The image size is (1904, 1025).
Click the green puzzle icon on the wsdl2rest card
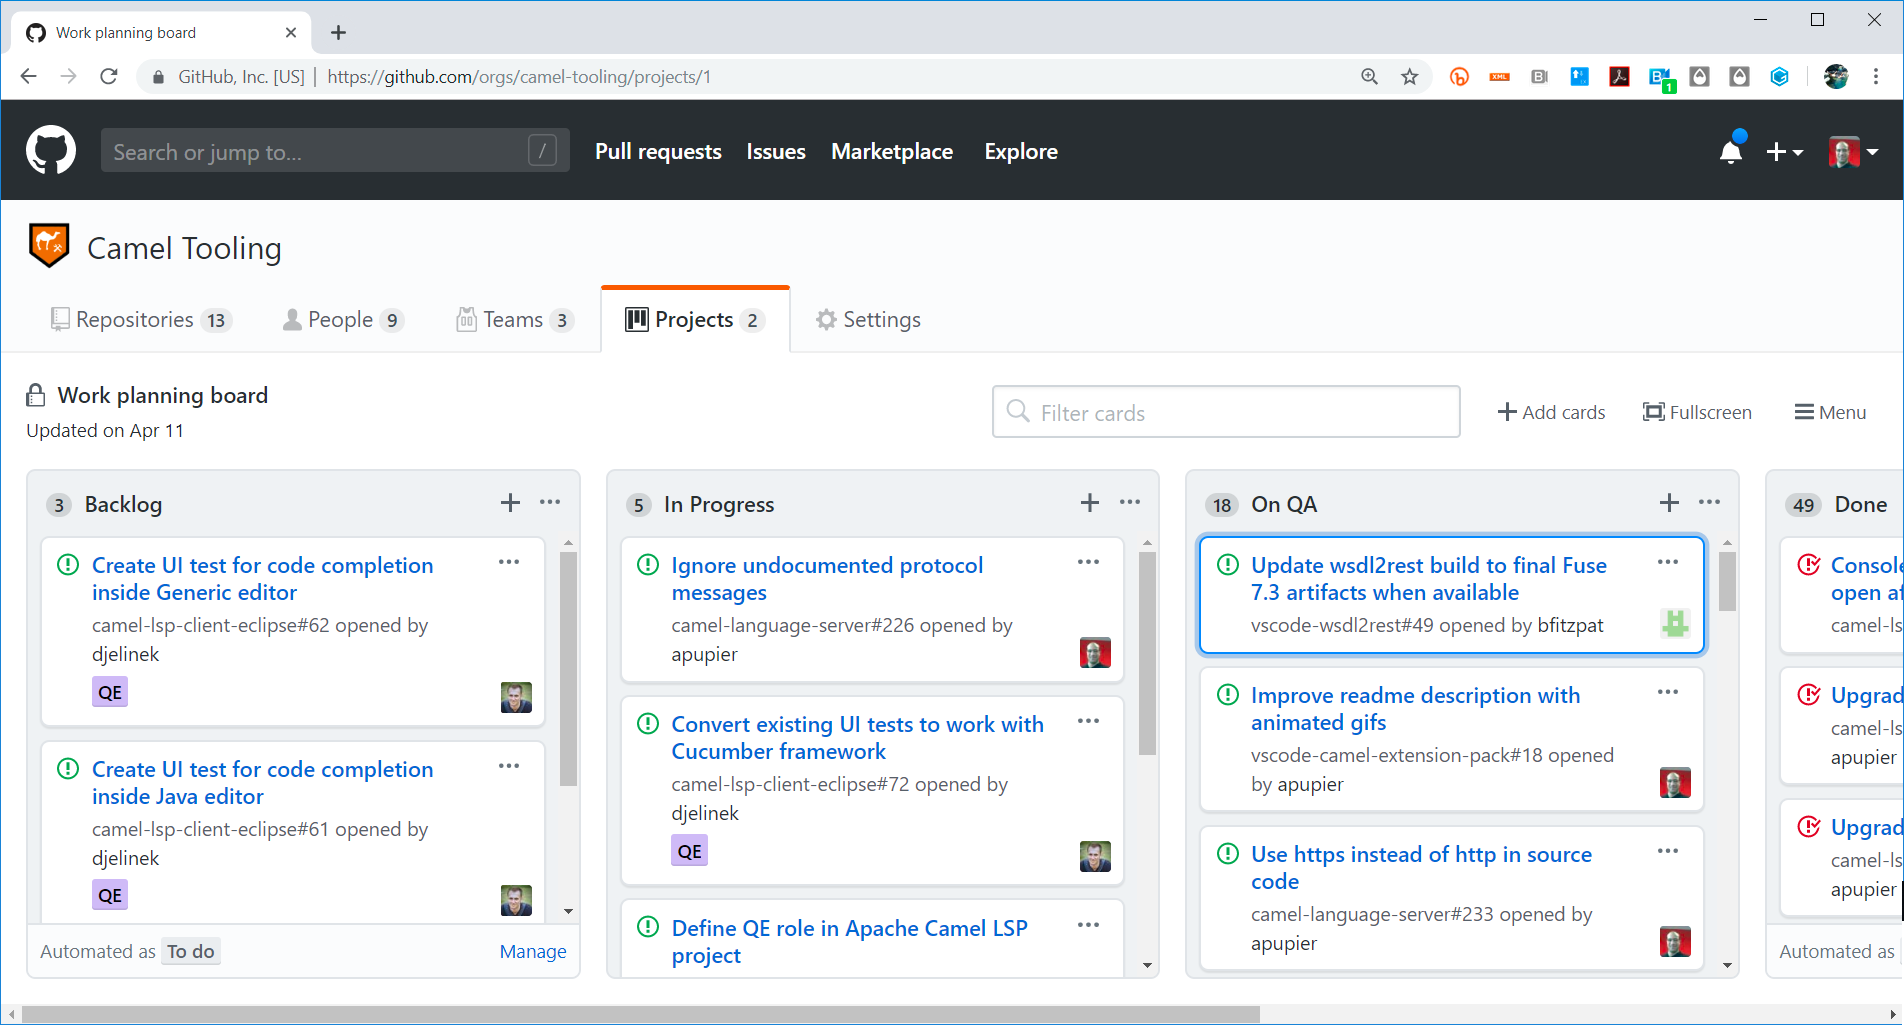click(1676, 623)
